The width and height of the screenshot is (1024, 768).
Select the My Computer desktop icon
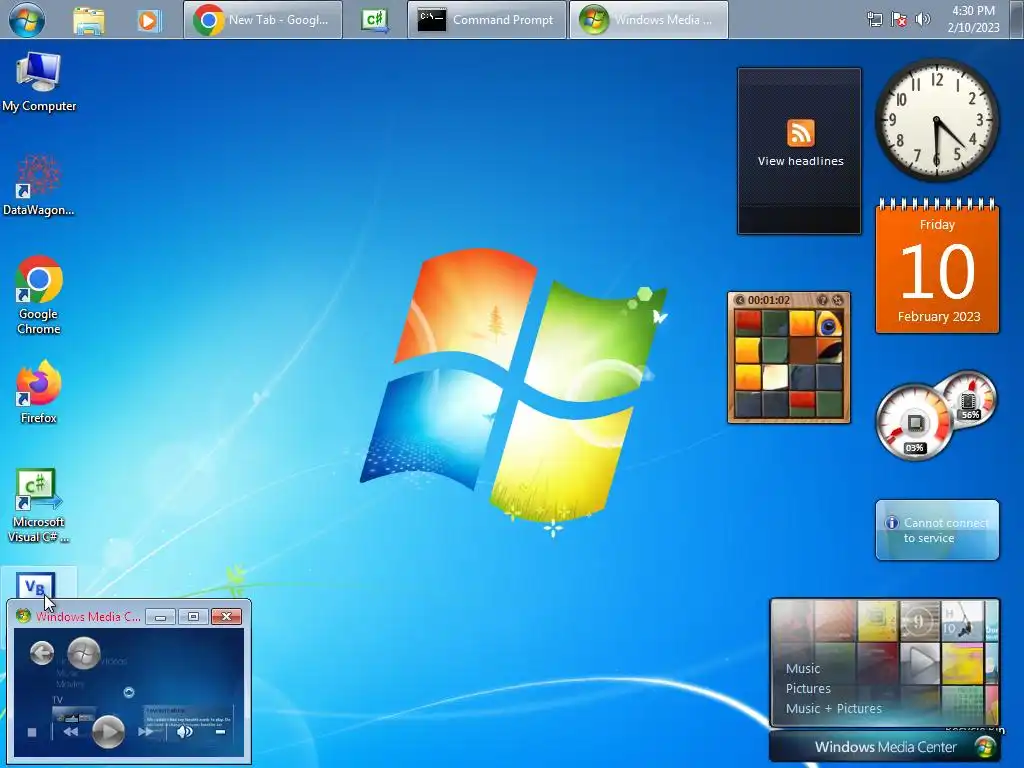(39, 82)
